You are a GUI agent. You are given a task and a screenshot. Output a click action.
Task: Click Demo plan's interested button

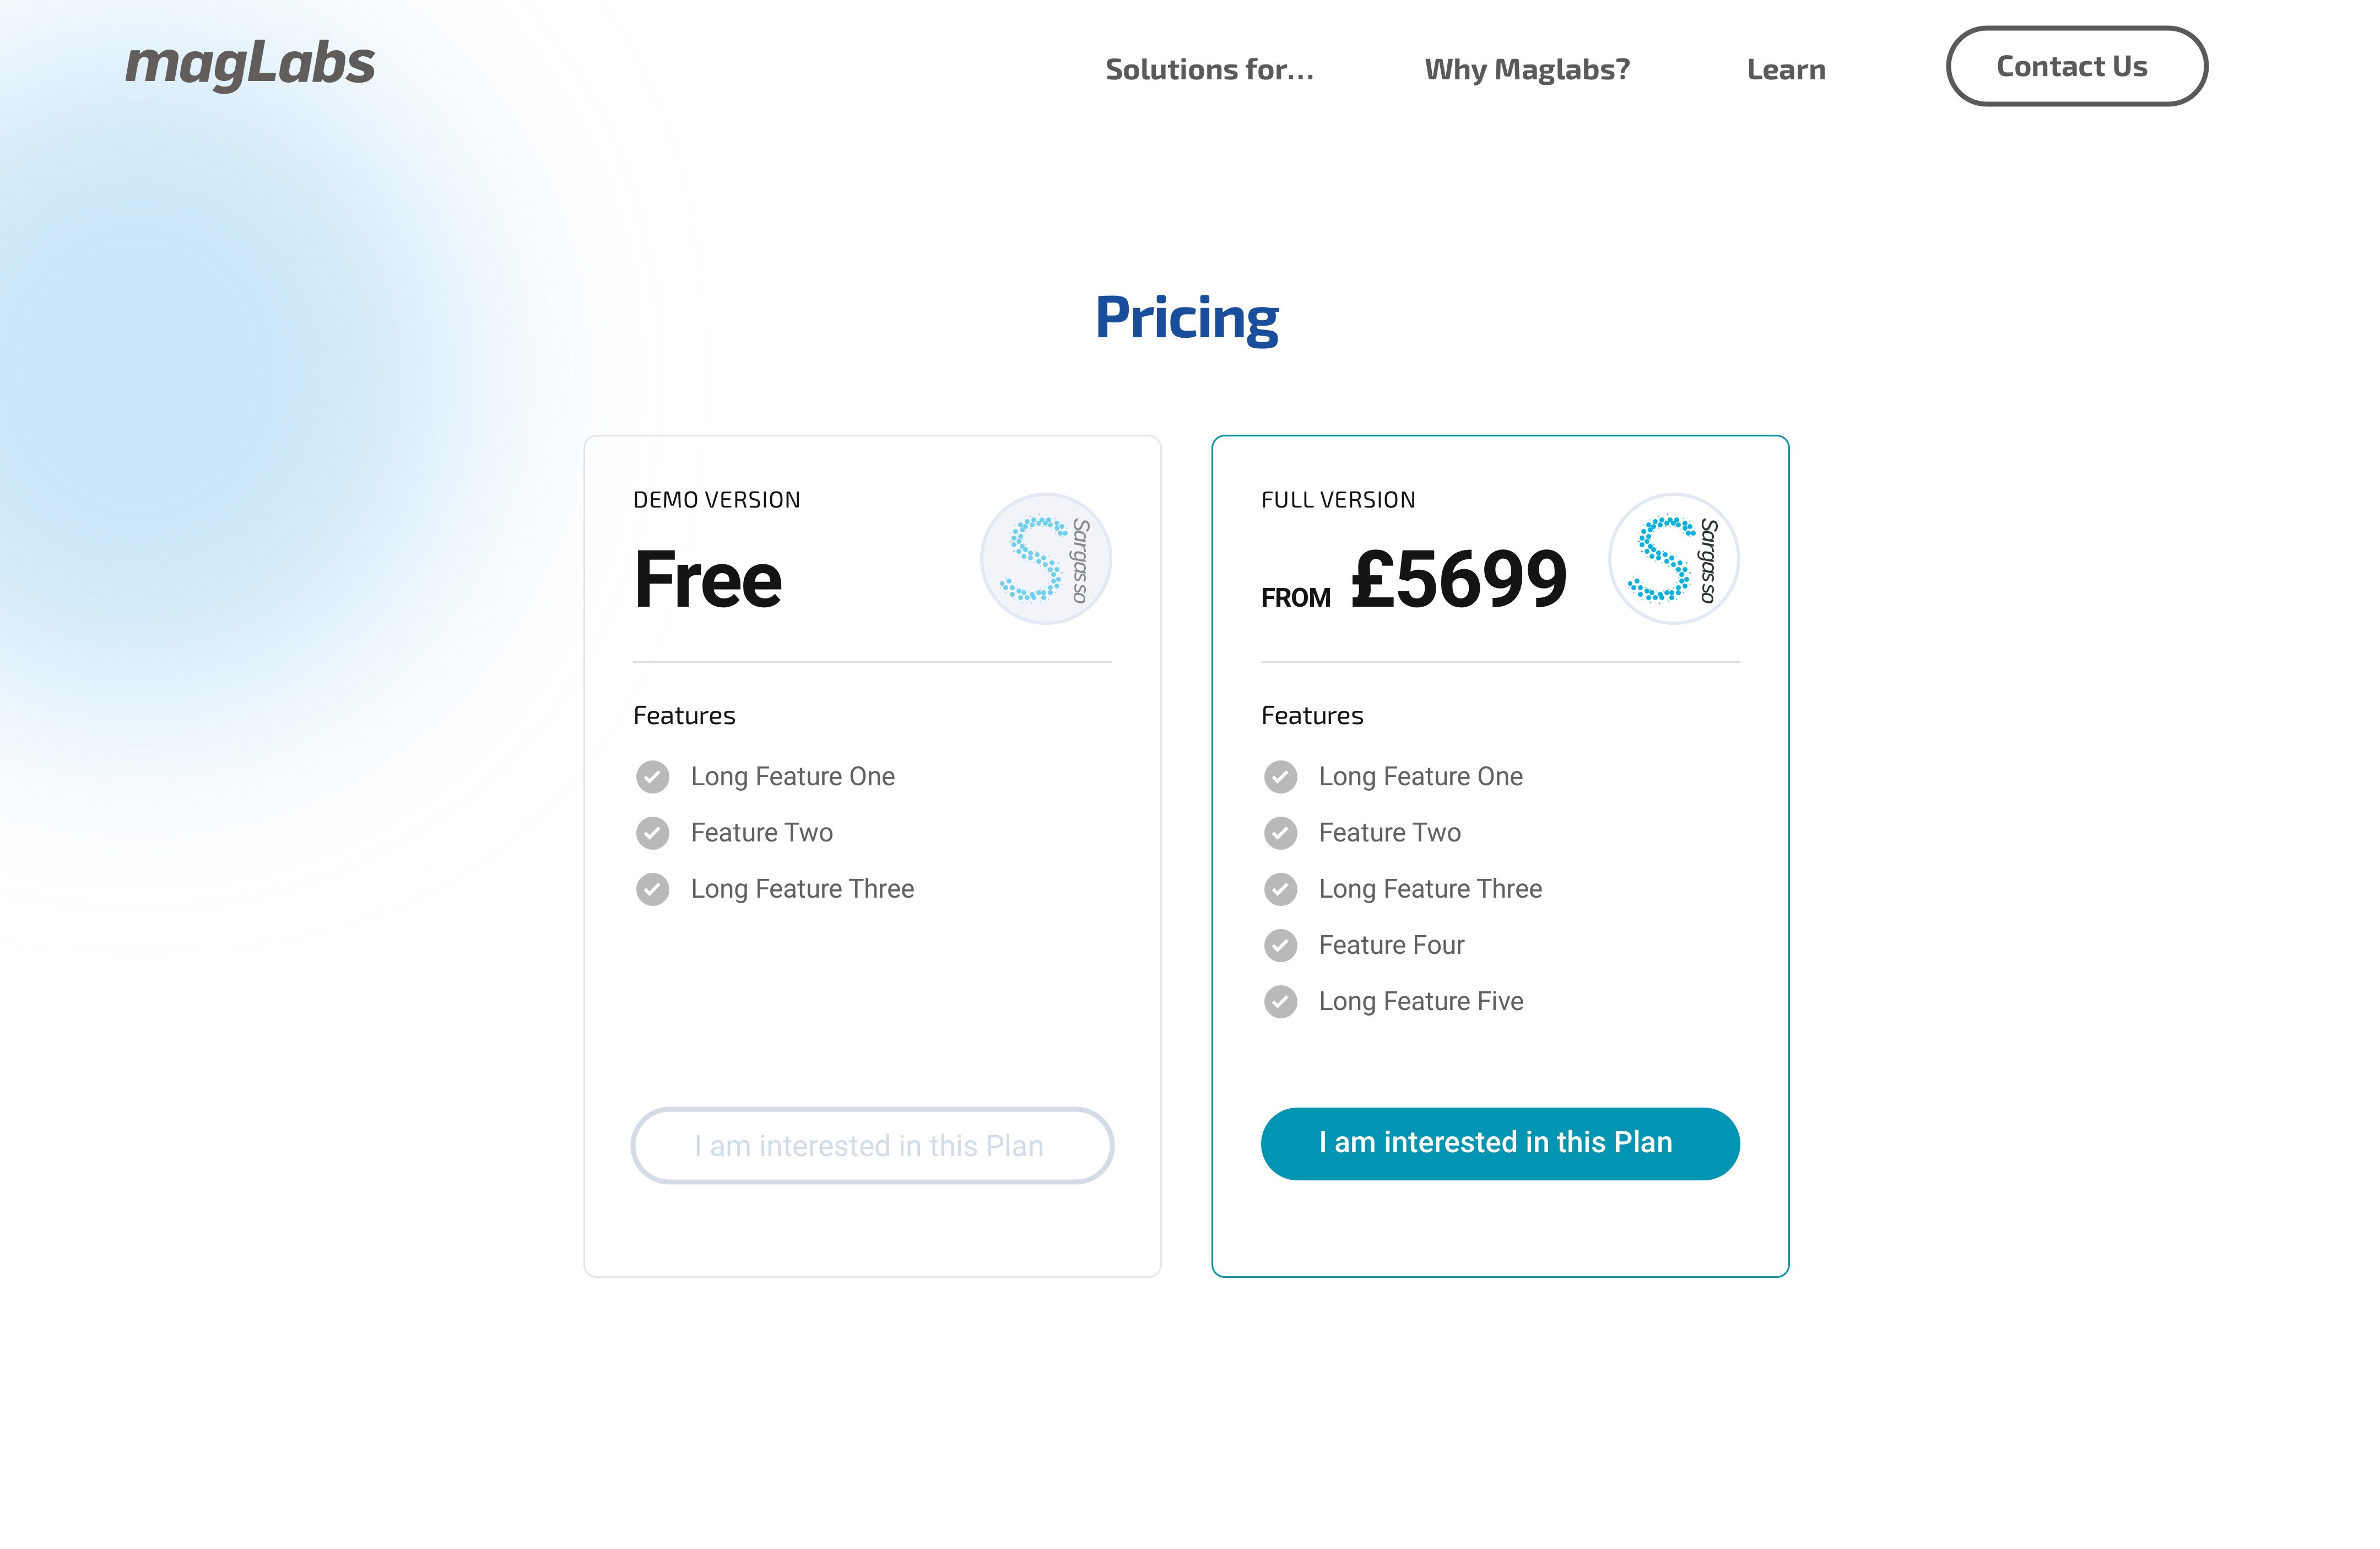872,1145
